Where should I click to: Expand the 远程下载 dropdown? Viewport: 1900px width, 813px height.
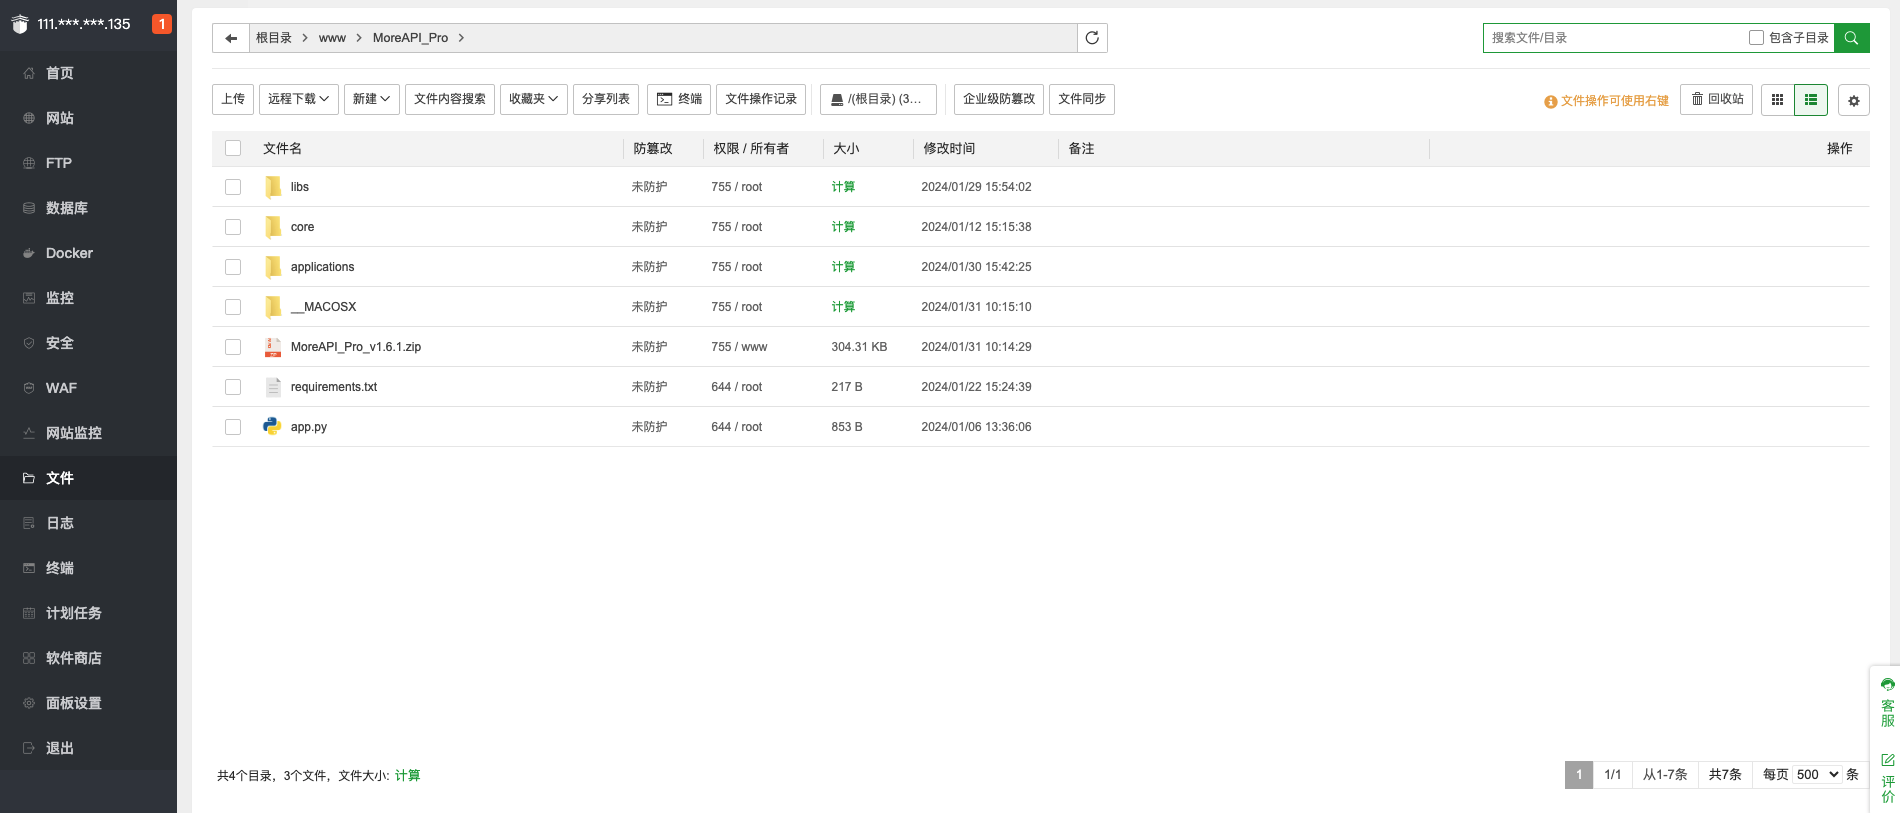[298, 99]
